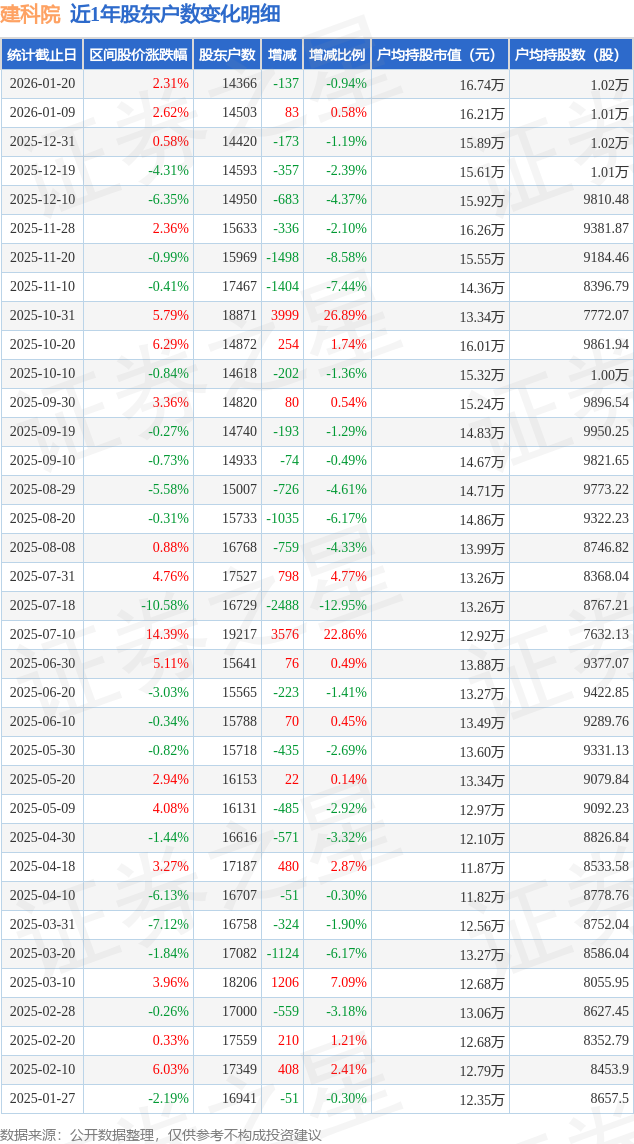Select the 16.74万 market value cell
Image resolution: width=634 pixels, height=1144 pixels.
pos(482,85)
